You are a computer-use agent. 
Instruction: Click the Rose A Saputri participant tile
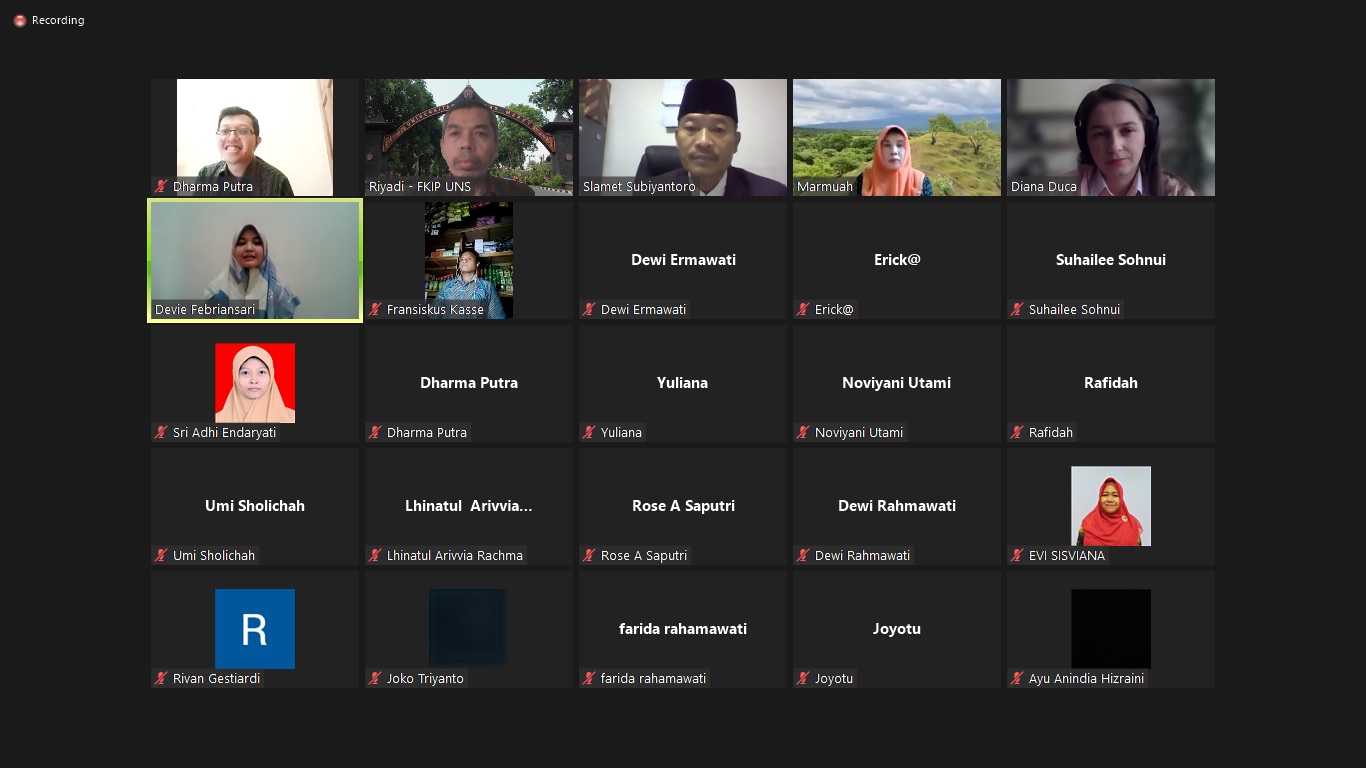[682, 506]
